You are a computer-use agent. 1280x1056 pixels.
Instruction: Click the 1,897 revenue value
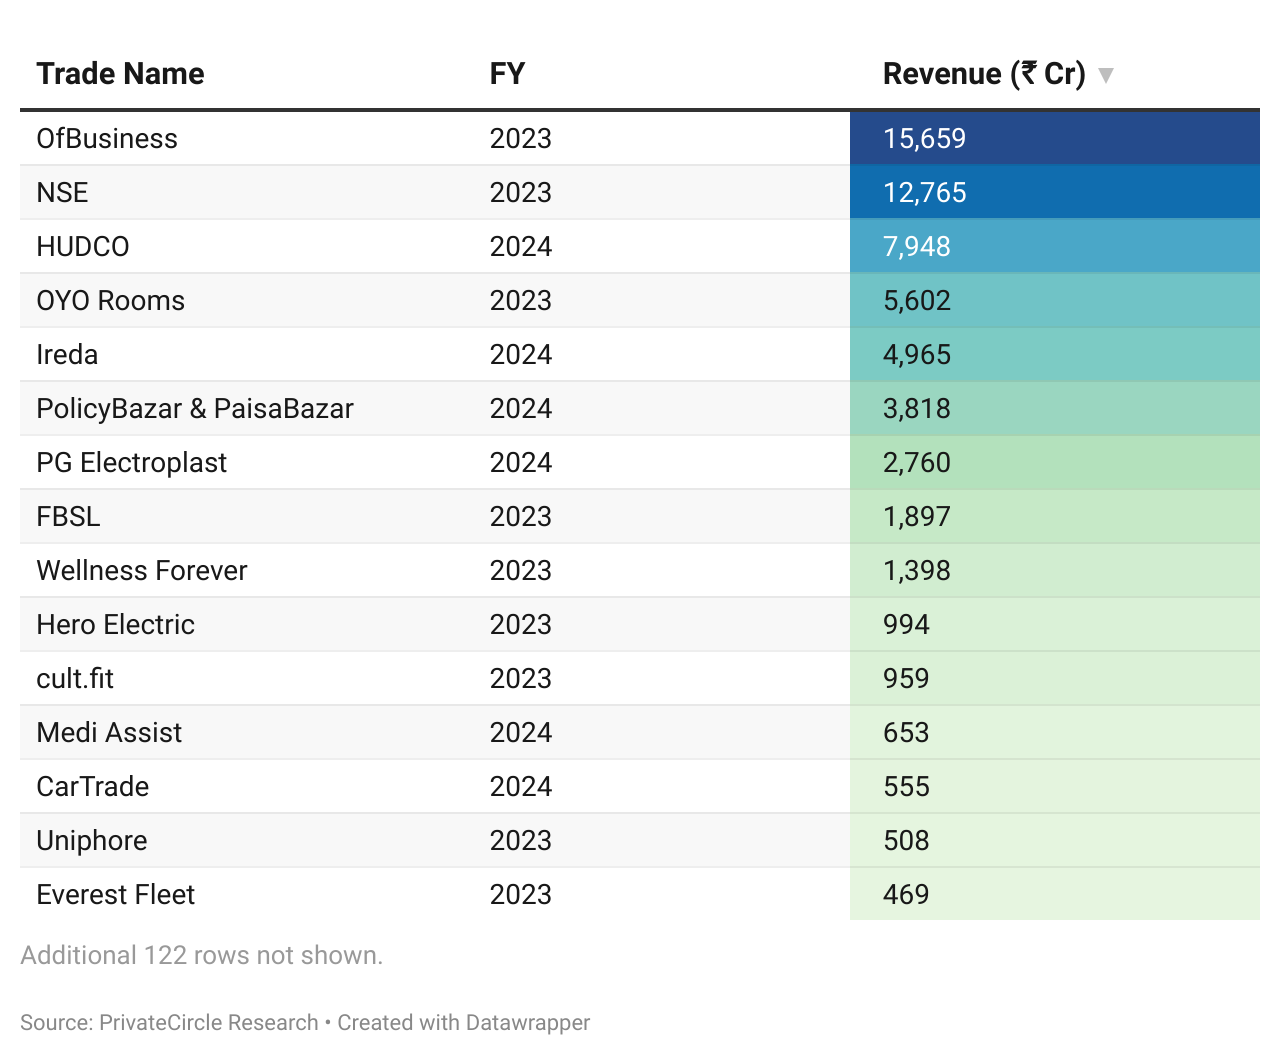[x=917, y=517]
